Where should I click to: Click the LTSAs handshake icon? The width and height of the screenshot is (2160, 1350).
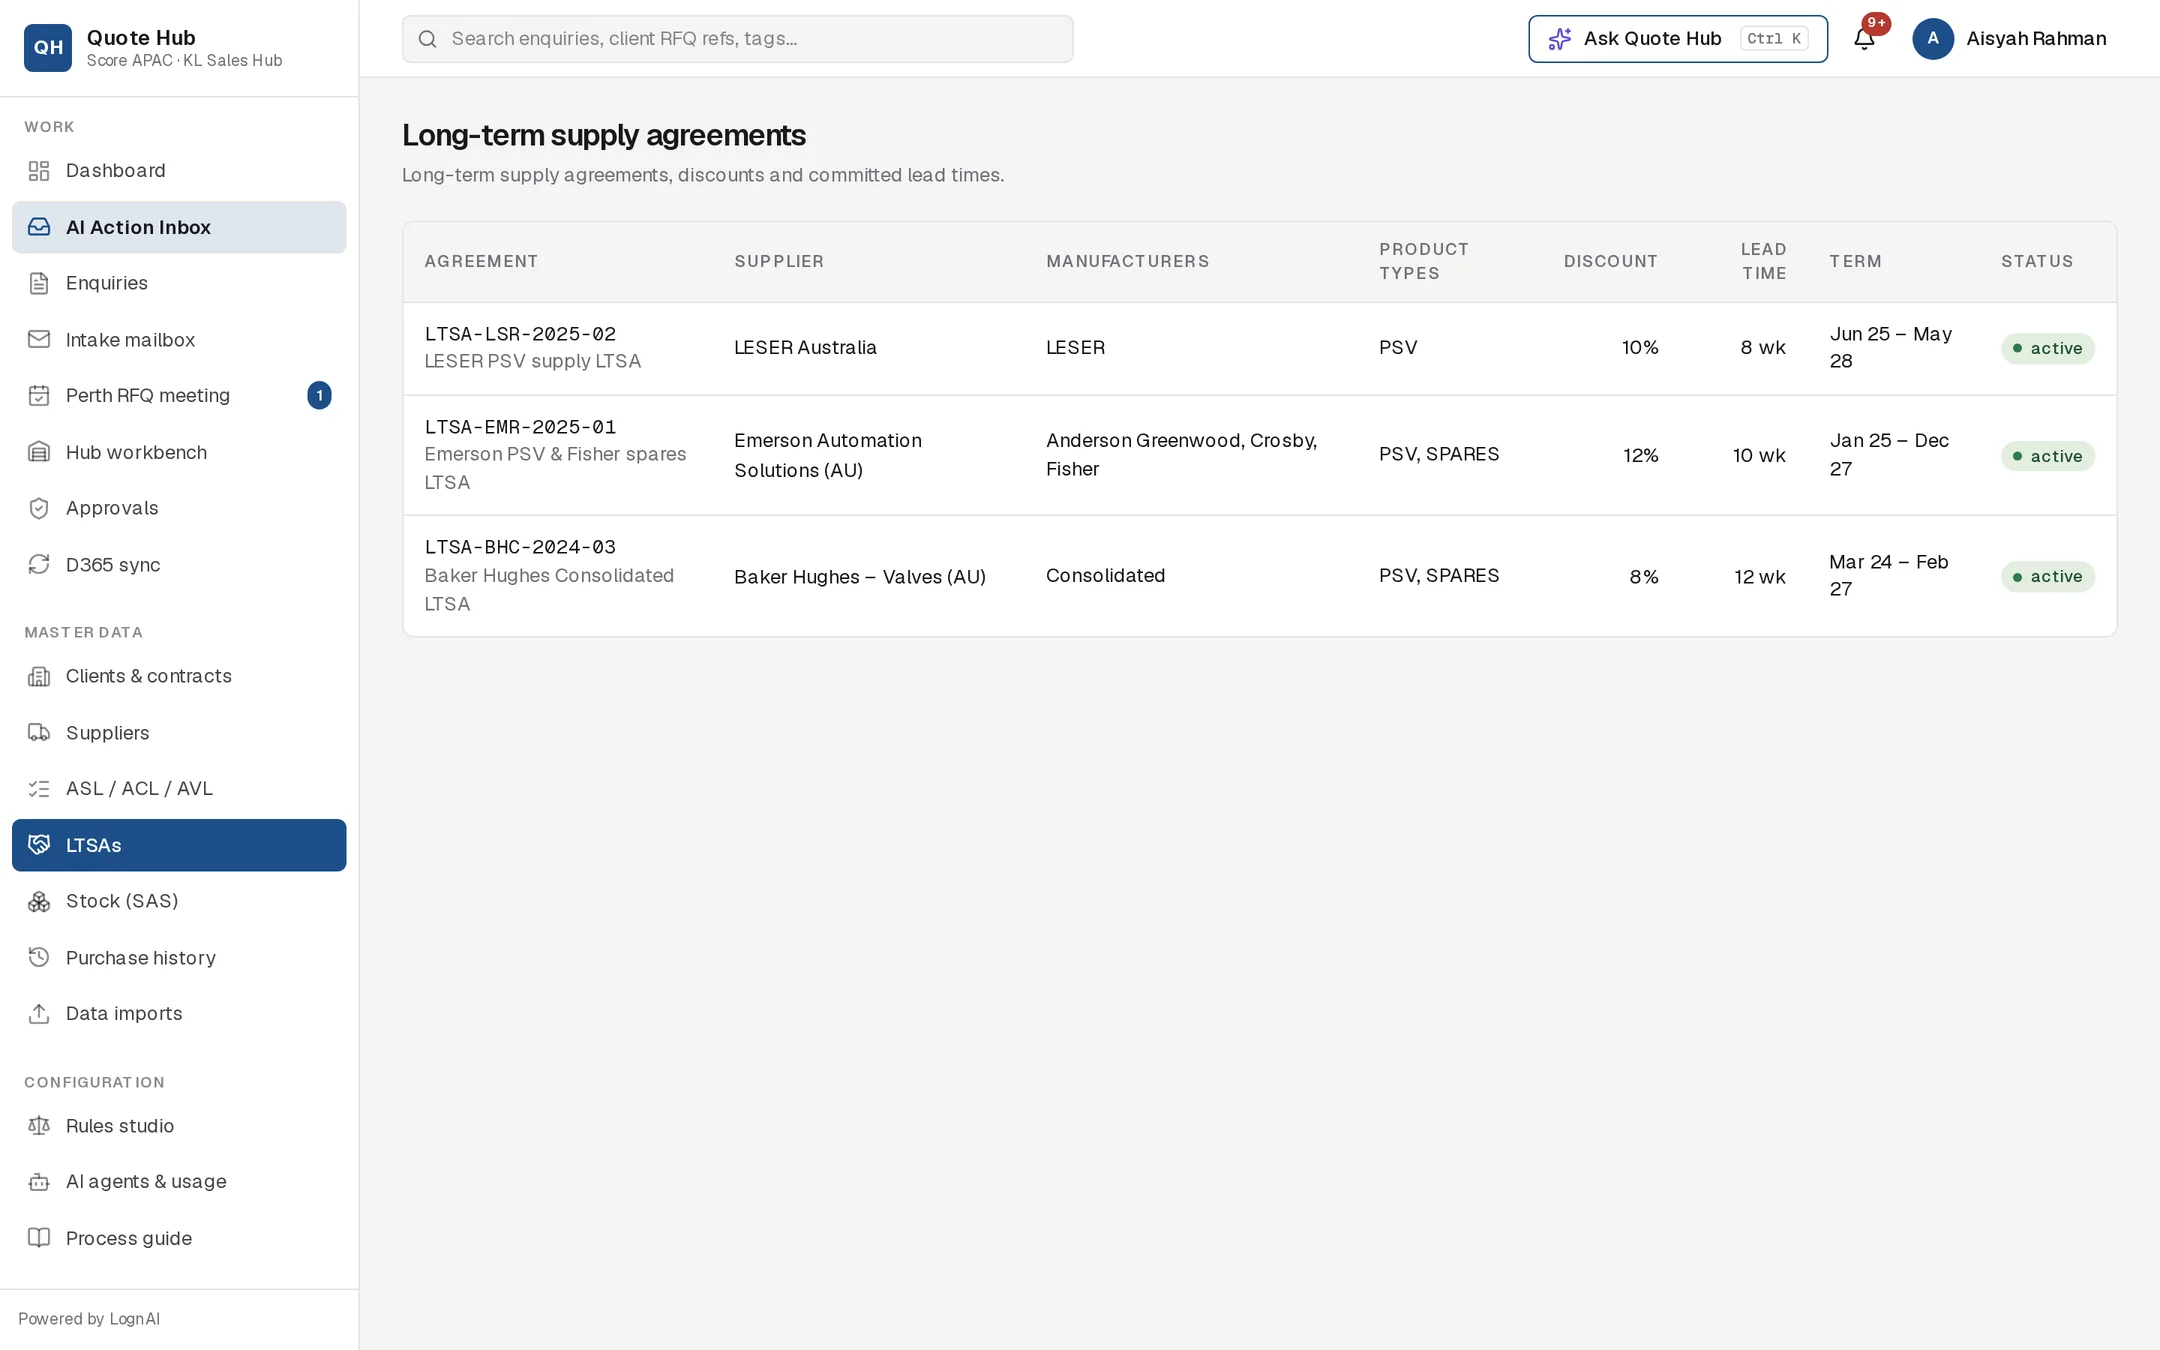tap(39, 845)
